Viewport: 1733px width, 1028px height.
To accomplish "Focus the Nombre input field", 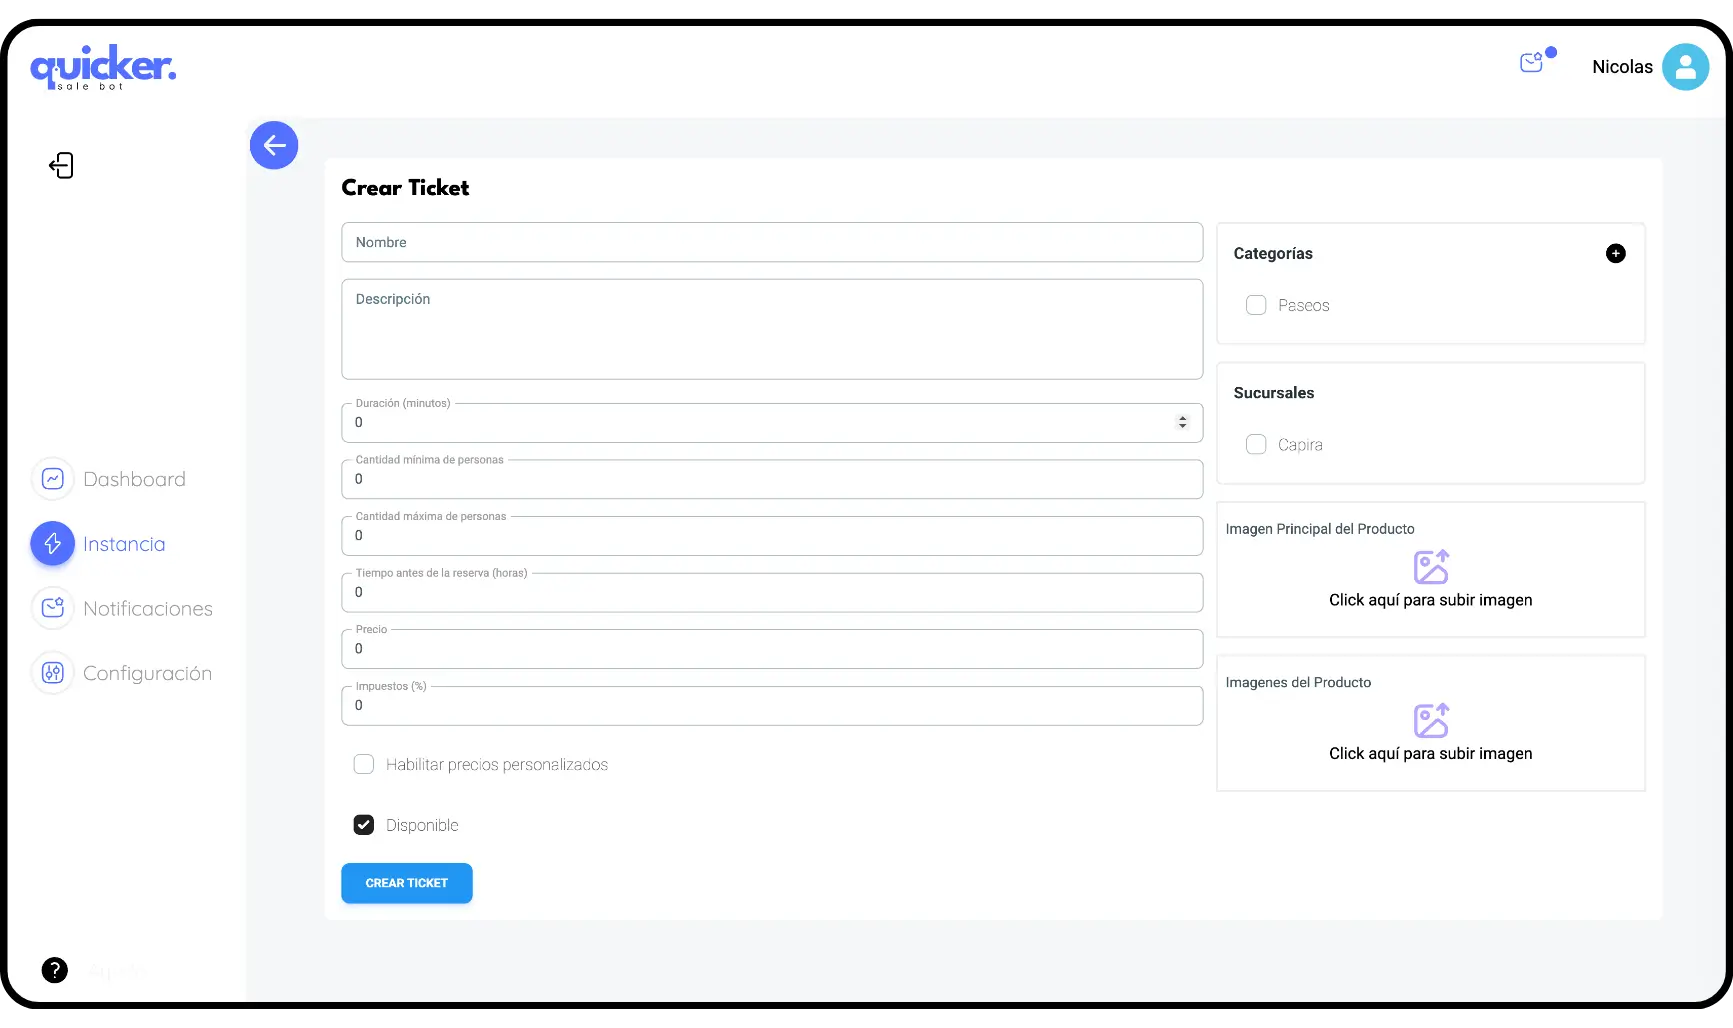I will (x=772, y=243).
